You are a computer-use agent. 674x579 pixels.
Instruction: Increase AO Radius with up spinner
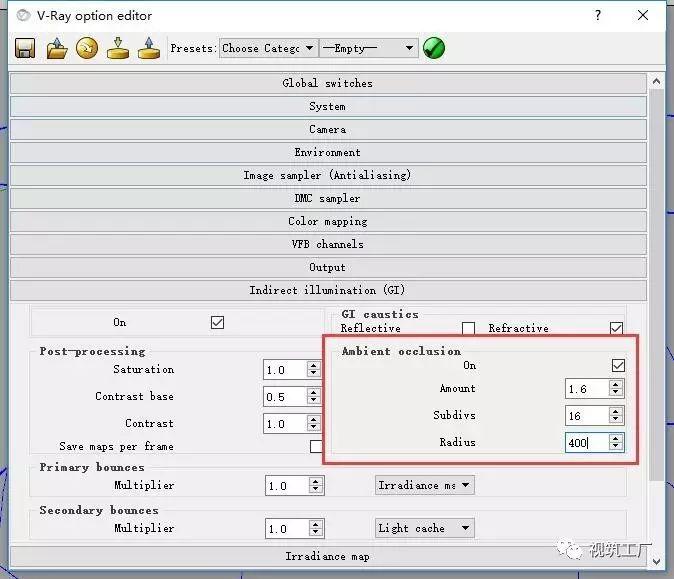616,438
